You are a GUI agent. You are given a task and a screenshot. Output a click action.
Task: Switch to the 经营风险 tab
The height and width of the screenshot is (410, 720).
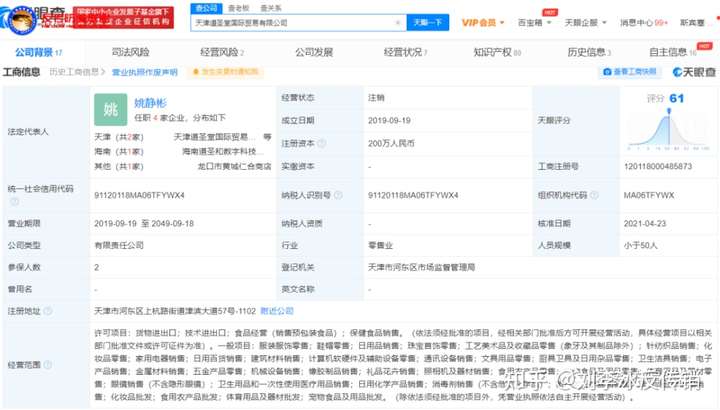pyautogui.click(x=222, y=52)
